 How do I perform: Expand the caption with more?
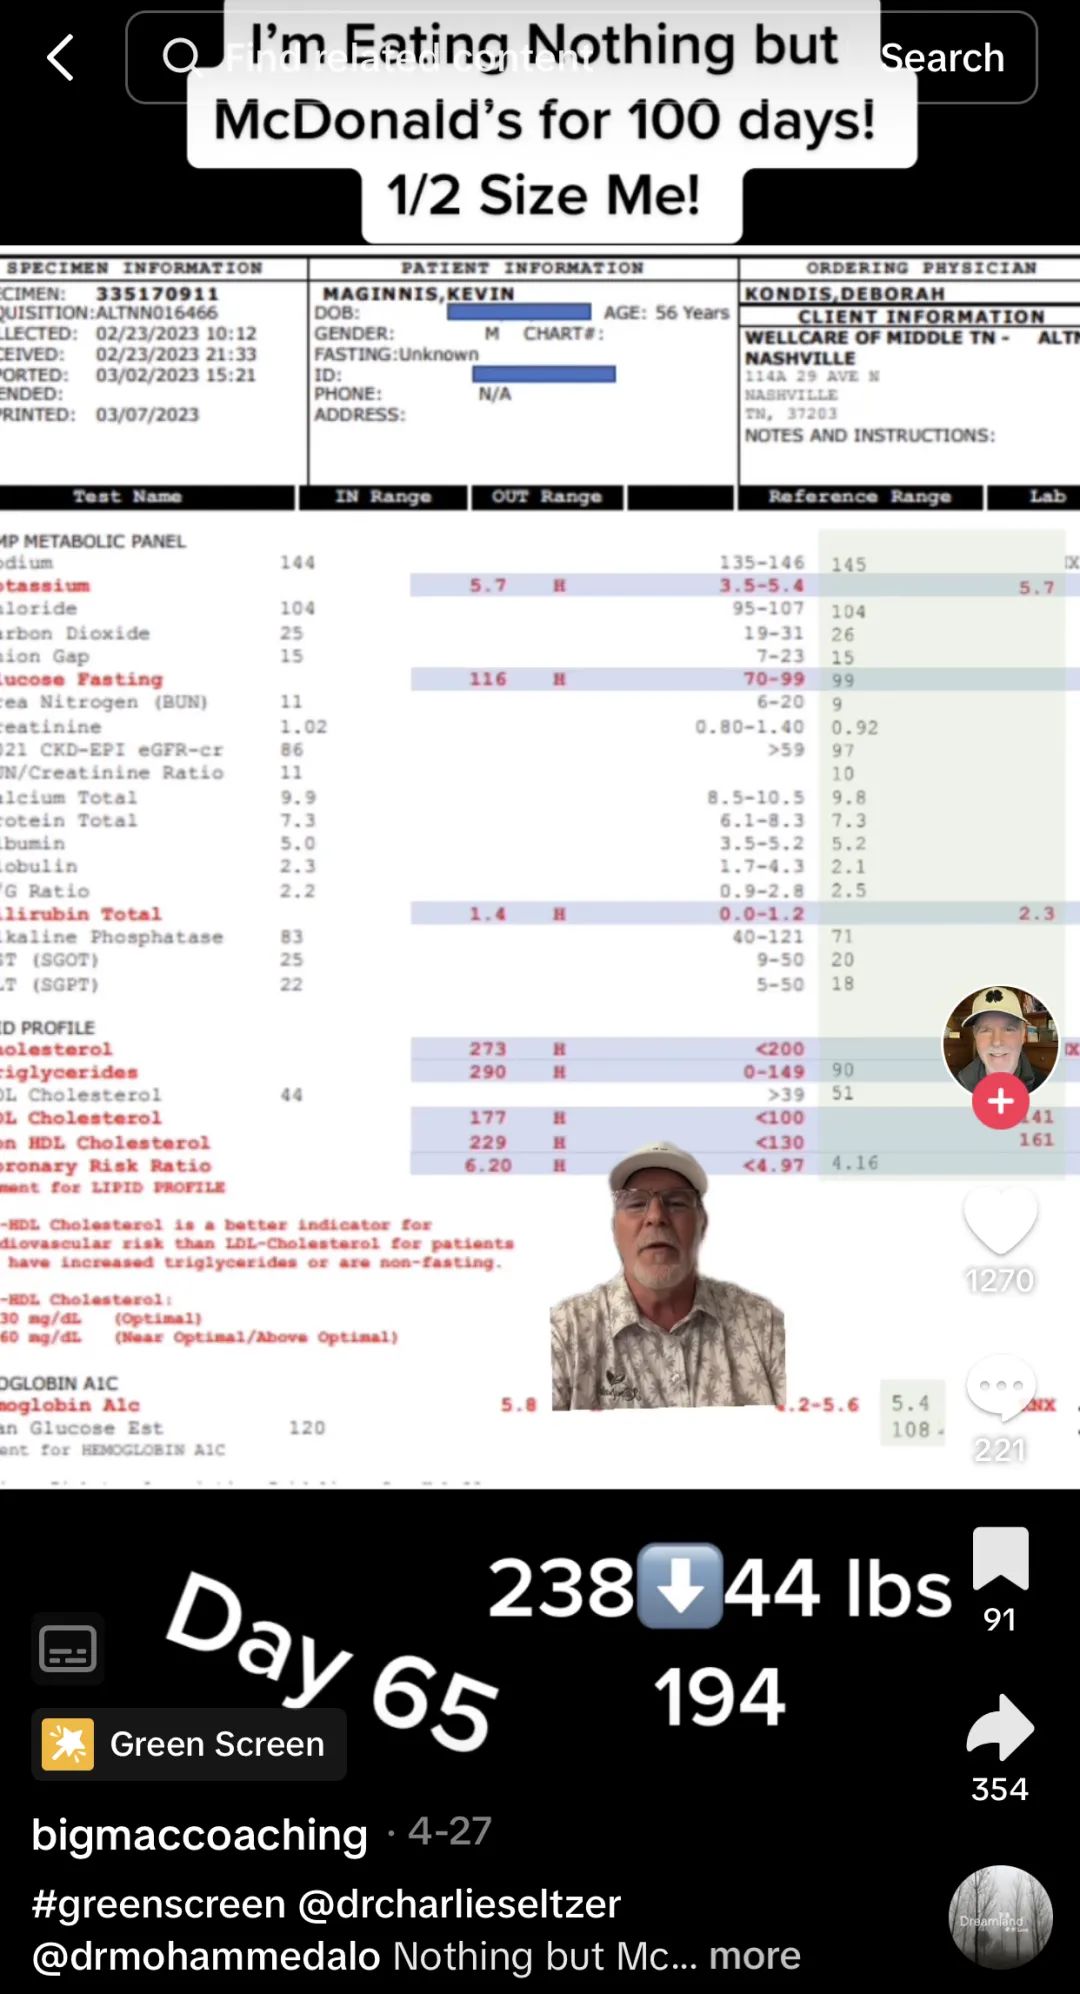coord(755,1956)
